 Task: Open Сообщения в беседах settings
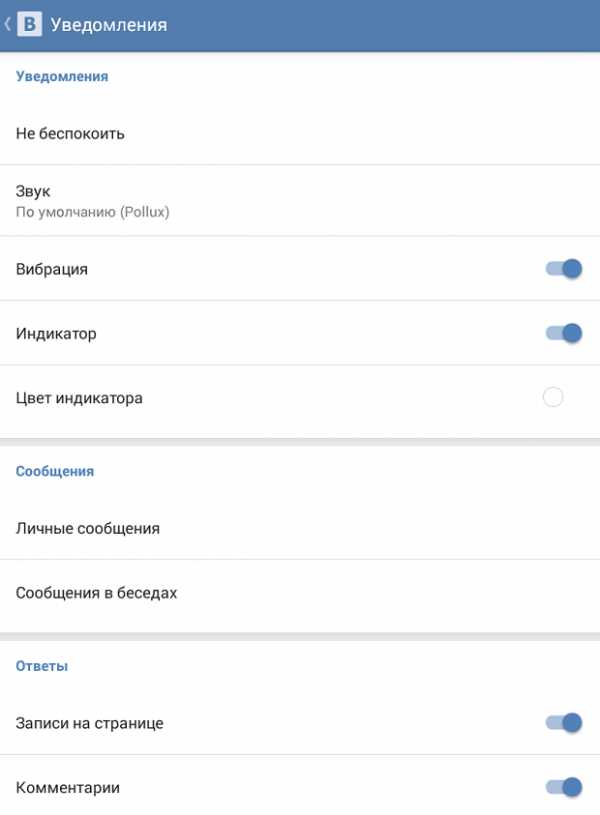[96, 593]
